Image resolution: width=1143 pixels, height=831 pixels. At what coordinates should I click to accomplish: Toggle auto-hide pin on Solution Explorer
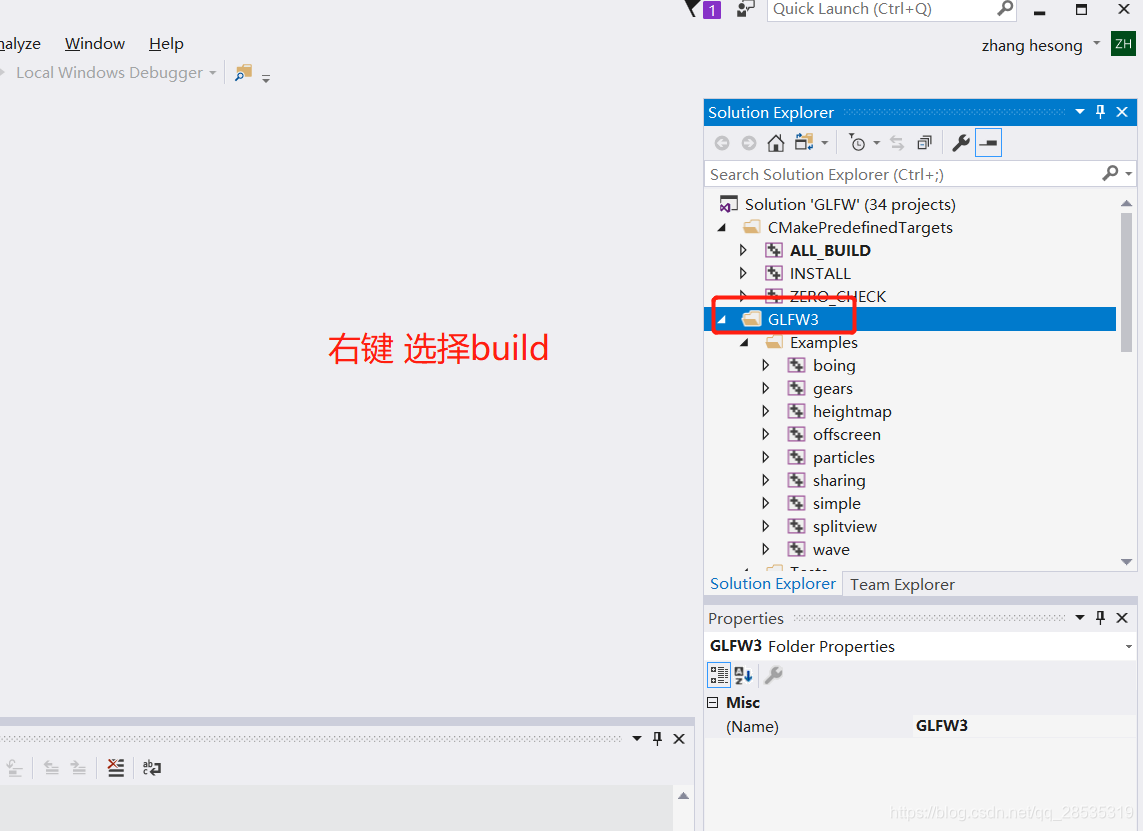1101,112
